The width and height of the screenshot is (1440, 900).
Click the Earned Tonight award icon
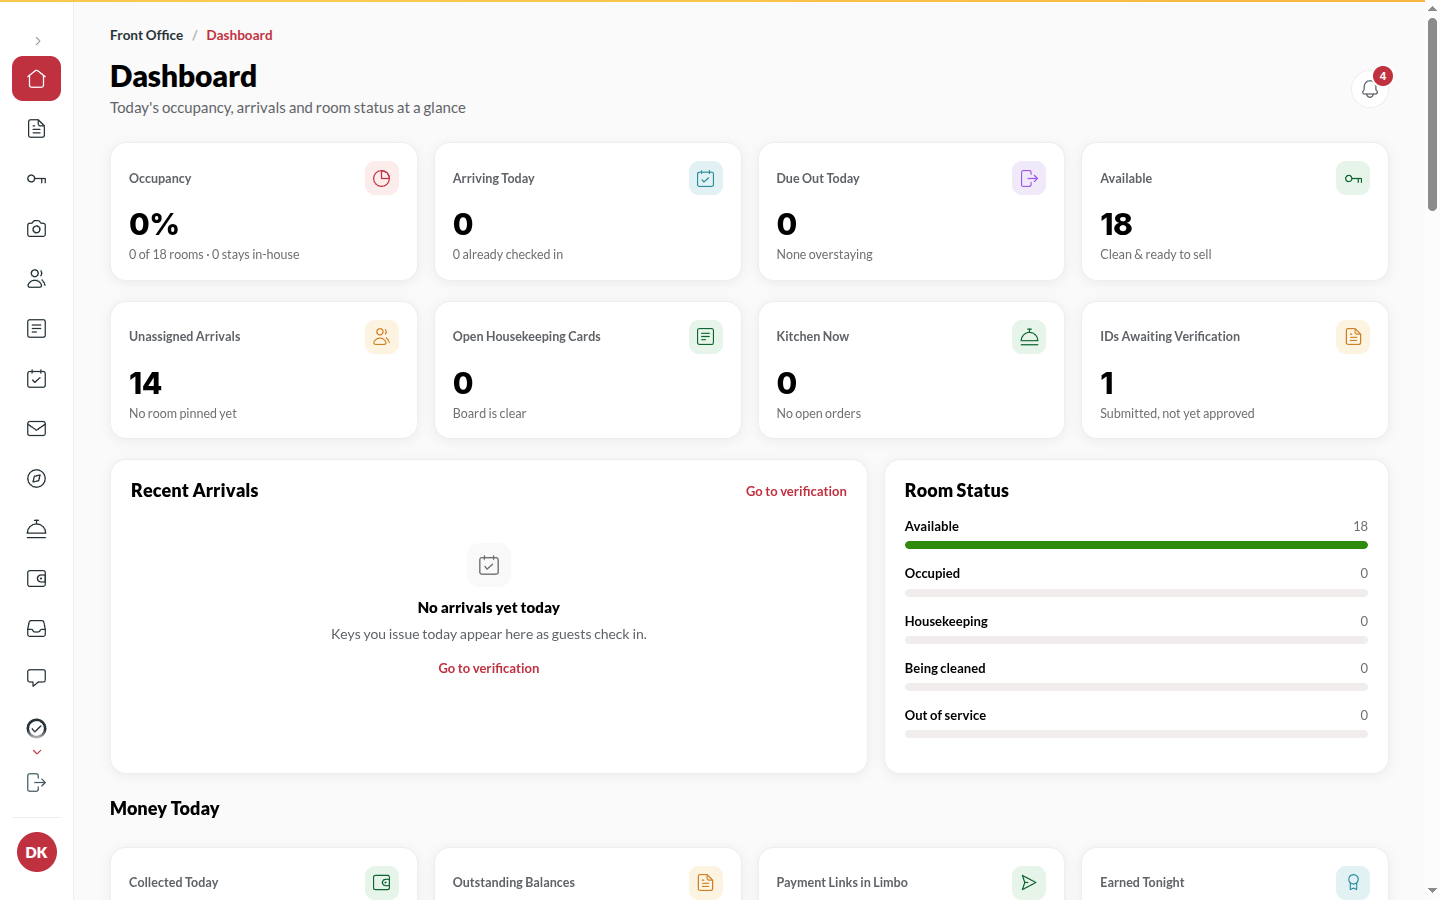1353,883
